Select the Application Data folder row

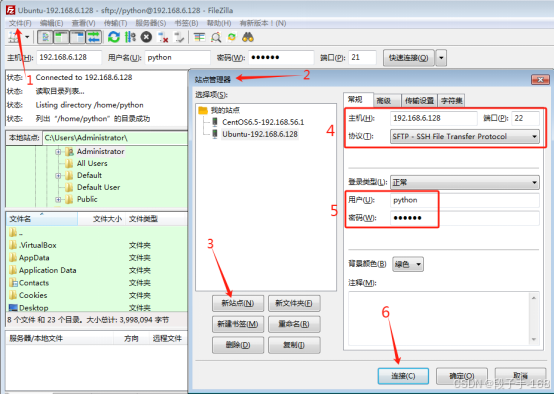(x=97, y=270)
